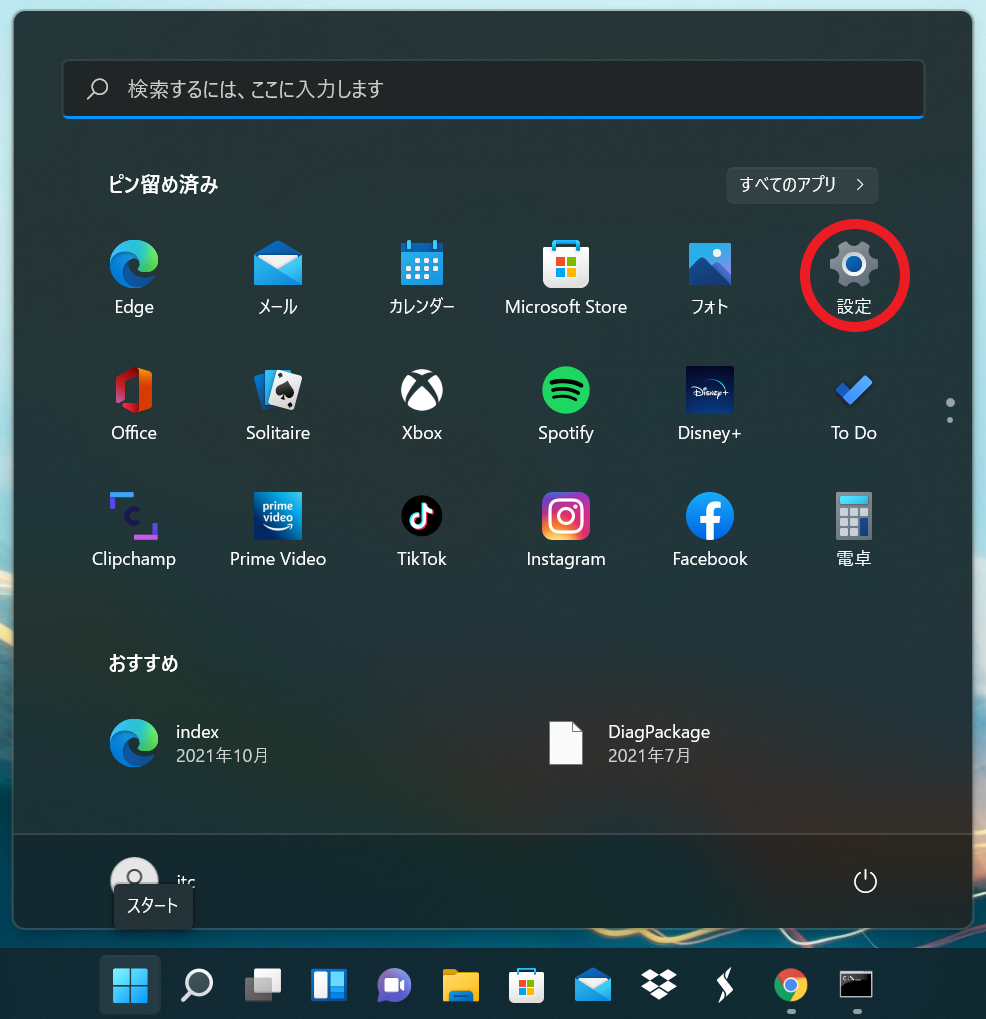Screen dimensions: 986x1019
Task: Open the Clipchamp video editor
Action: 134,529
